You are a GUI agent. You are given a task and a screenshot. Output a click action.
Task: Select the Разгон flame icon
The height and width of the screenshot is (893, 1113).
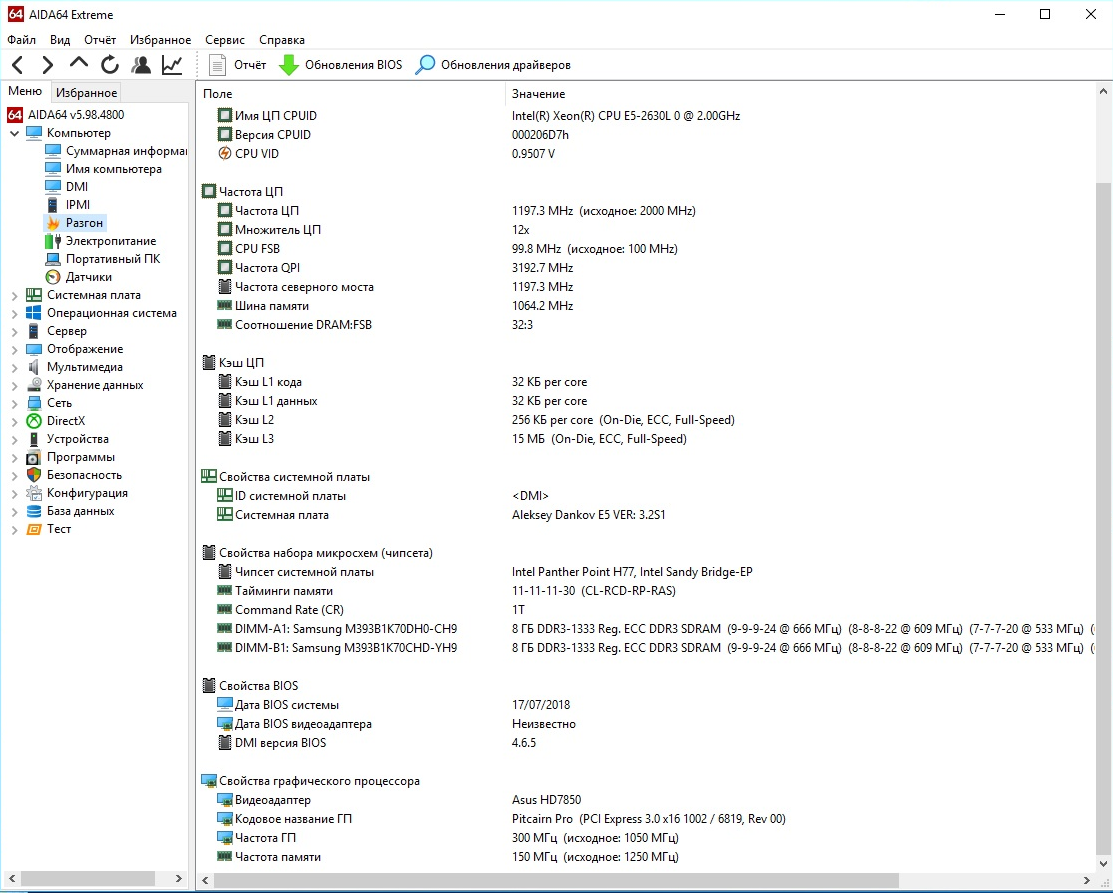53,222
